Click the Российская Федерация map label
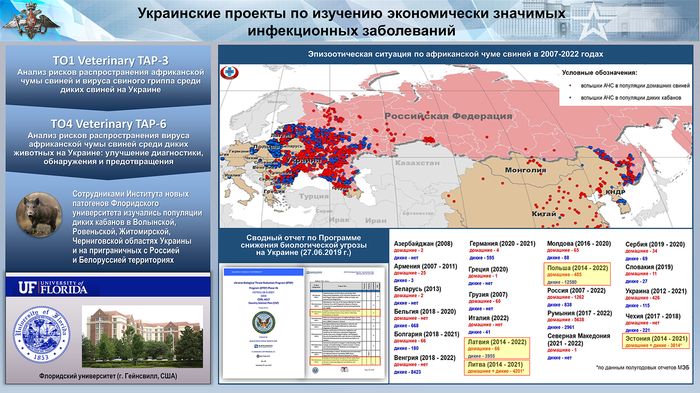Image resolution: width=700 pixels, height=393 pixels. coord(448,116)
